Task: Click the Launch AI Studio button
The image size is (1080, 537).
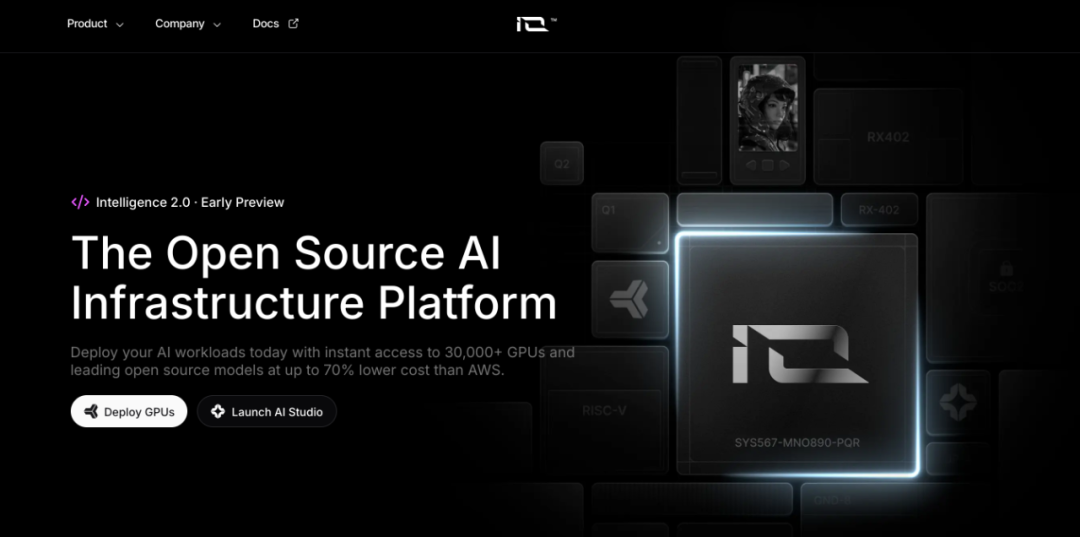Action: [x=267, y=412]
